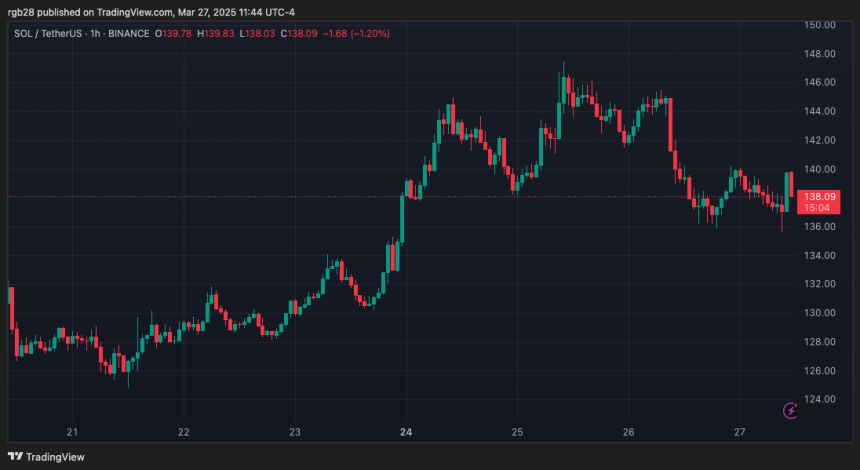860x470 pixels.
Task: Click the open value O139.78
Action: tap(173, 33)
